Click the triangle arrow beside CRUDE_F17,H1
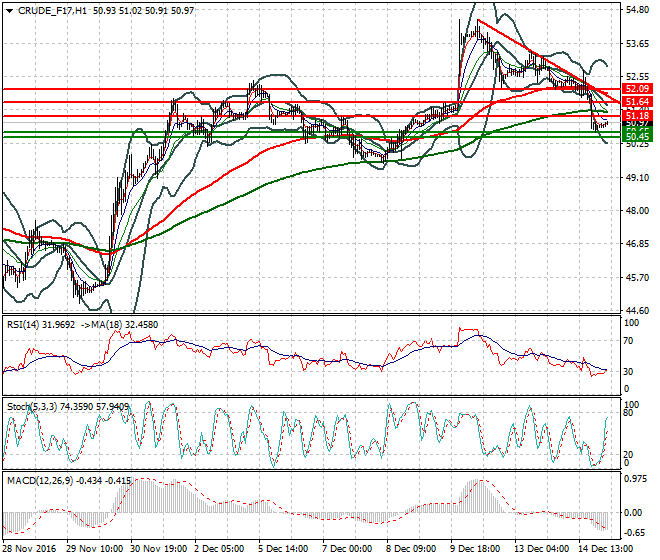This screenshot has width=660, height=560. pos(10,11)
